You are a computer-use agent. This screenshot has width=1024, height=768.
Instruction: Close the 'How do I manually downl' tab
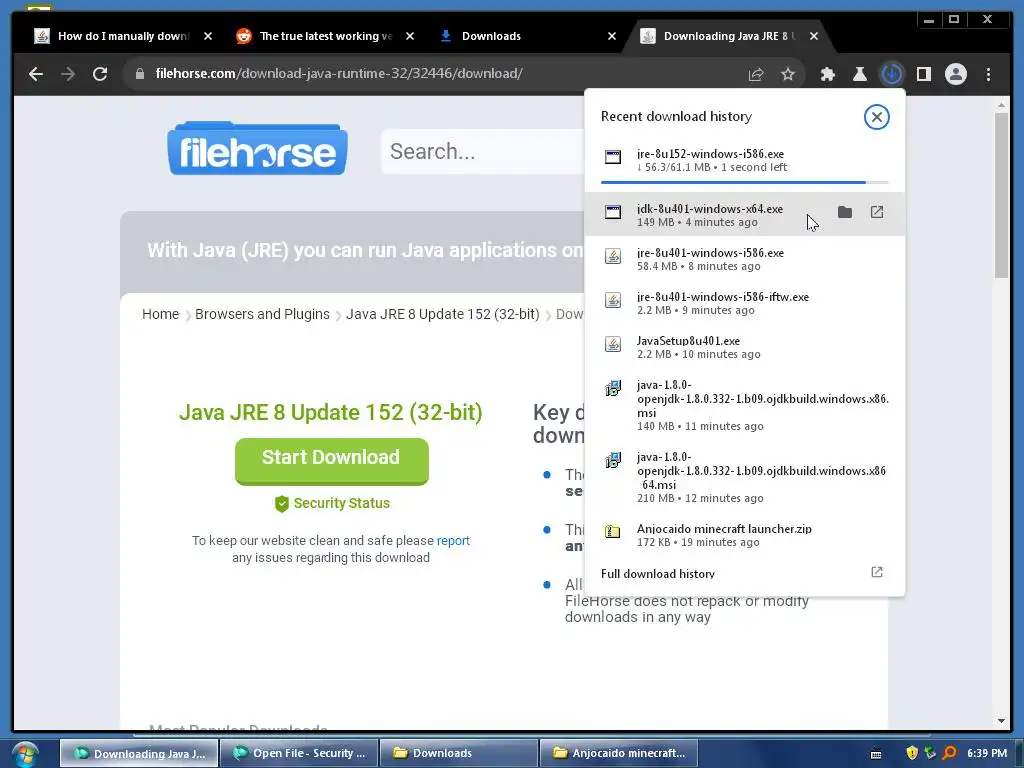pyautogui.click(x=208, y=37)
